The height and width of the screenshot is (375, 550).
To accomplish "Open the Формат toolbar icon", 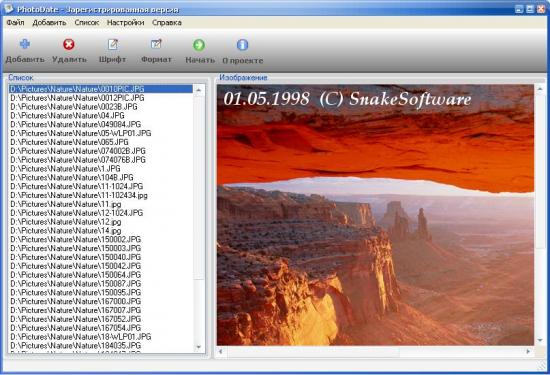I will click(156, 45).
